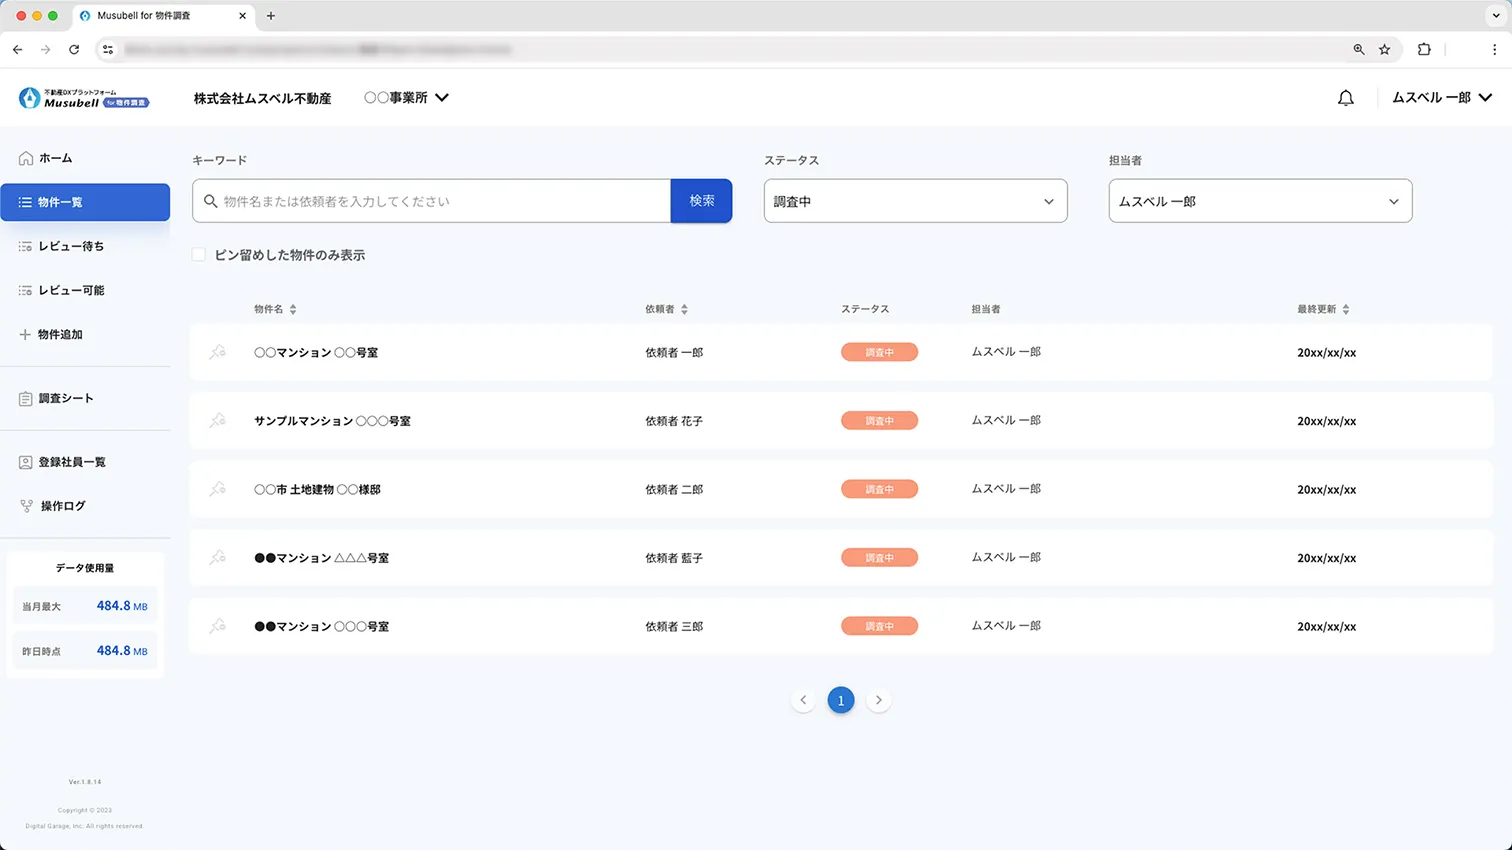Pin the ○○マンション ○○号室 property row

pyautogui.click(x=217, y=352)
